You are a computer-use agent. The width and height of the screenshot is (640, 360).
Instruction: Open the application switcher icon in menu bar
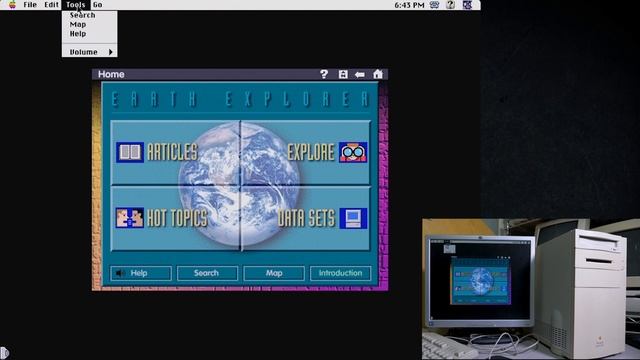point(467,5)
